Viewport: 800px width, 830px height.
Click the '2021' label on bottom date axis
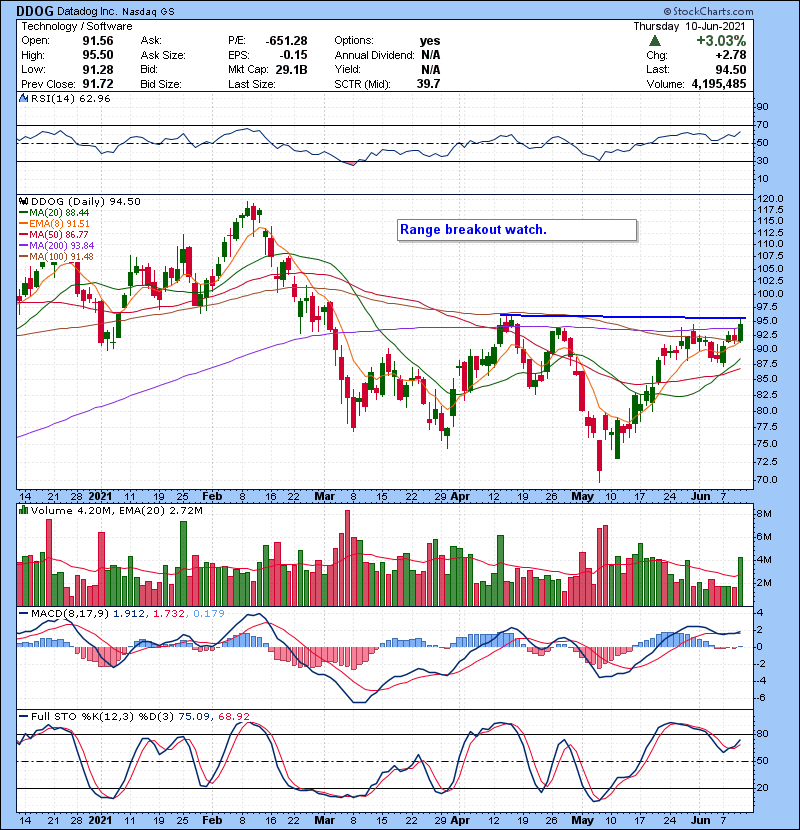[x=100, y=820]
